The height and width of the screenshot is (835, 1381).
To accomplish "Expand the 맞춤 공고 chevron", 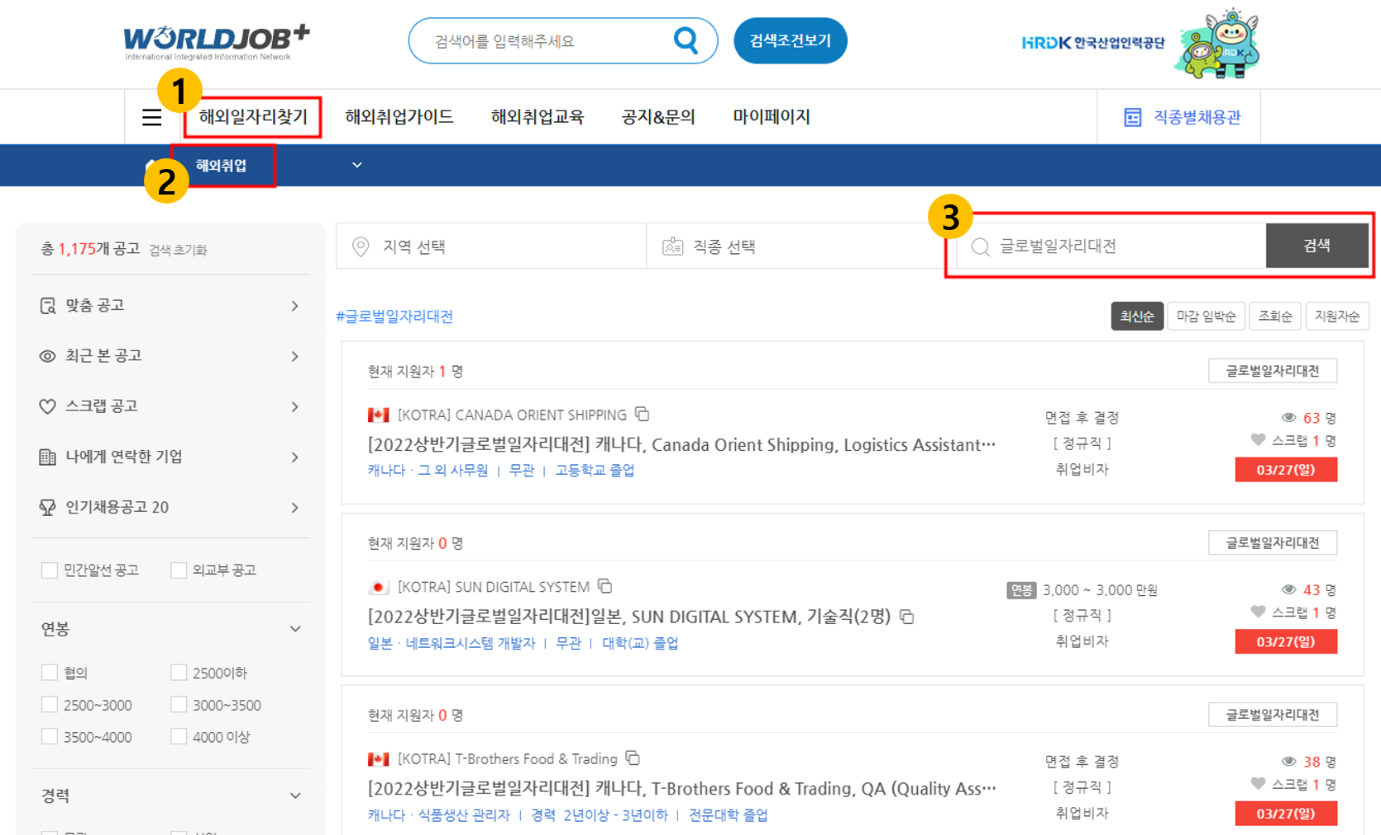I will 295,306.
